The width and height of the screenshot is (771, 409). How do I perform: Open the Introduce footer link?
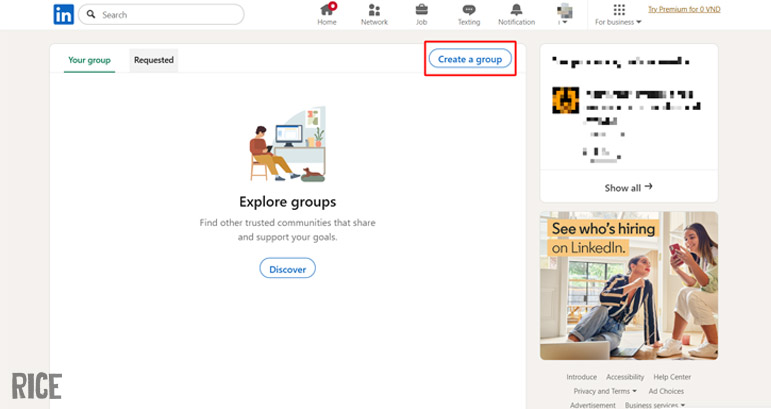(x=581, y=377)
